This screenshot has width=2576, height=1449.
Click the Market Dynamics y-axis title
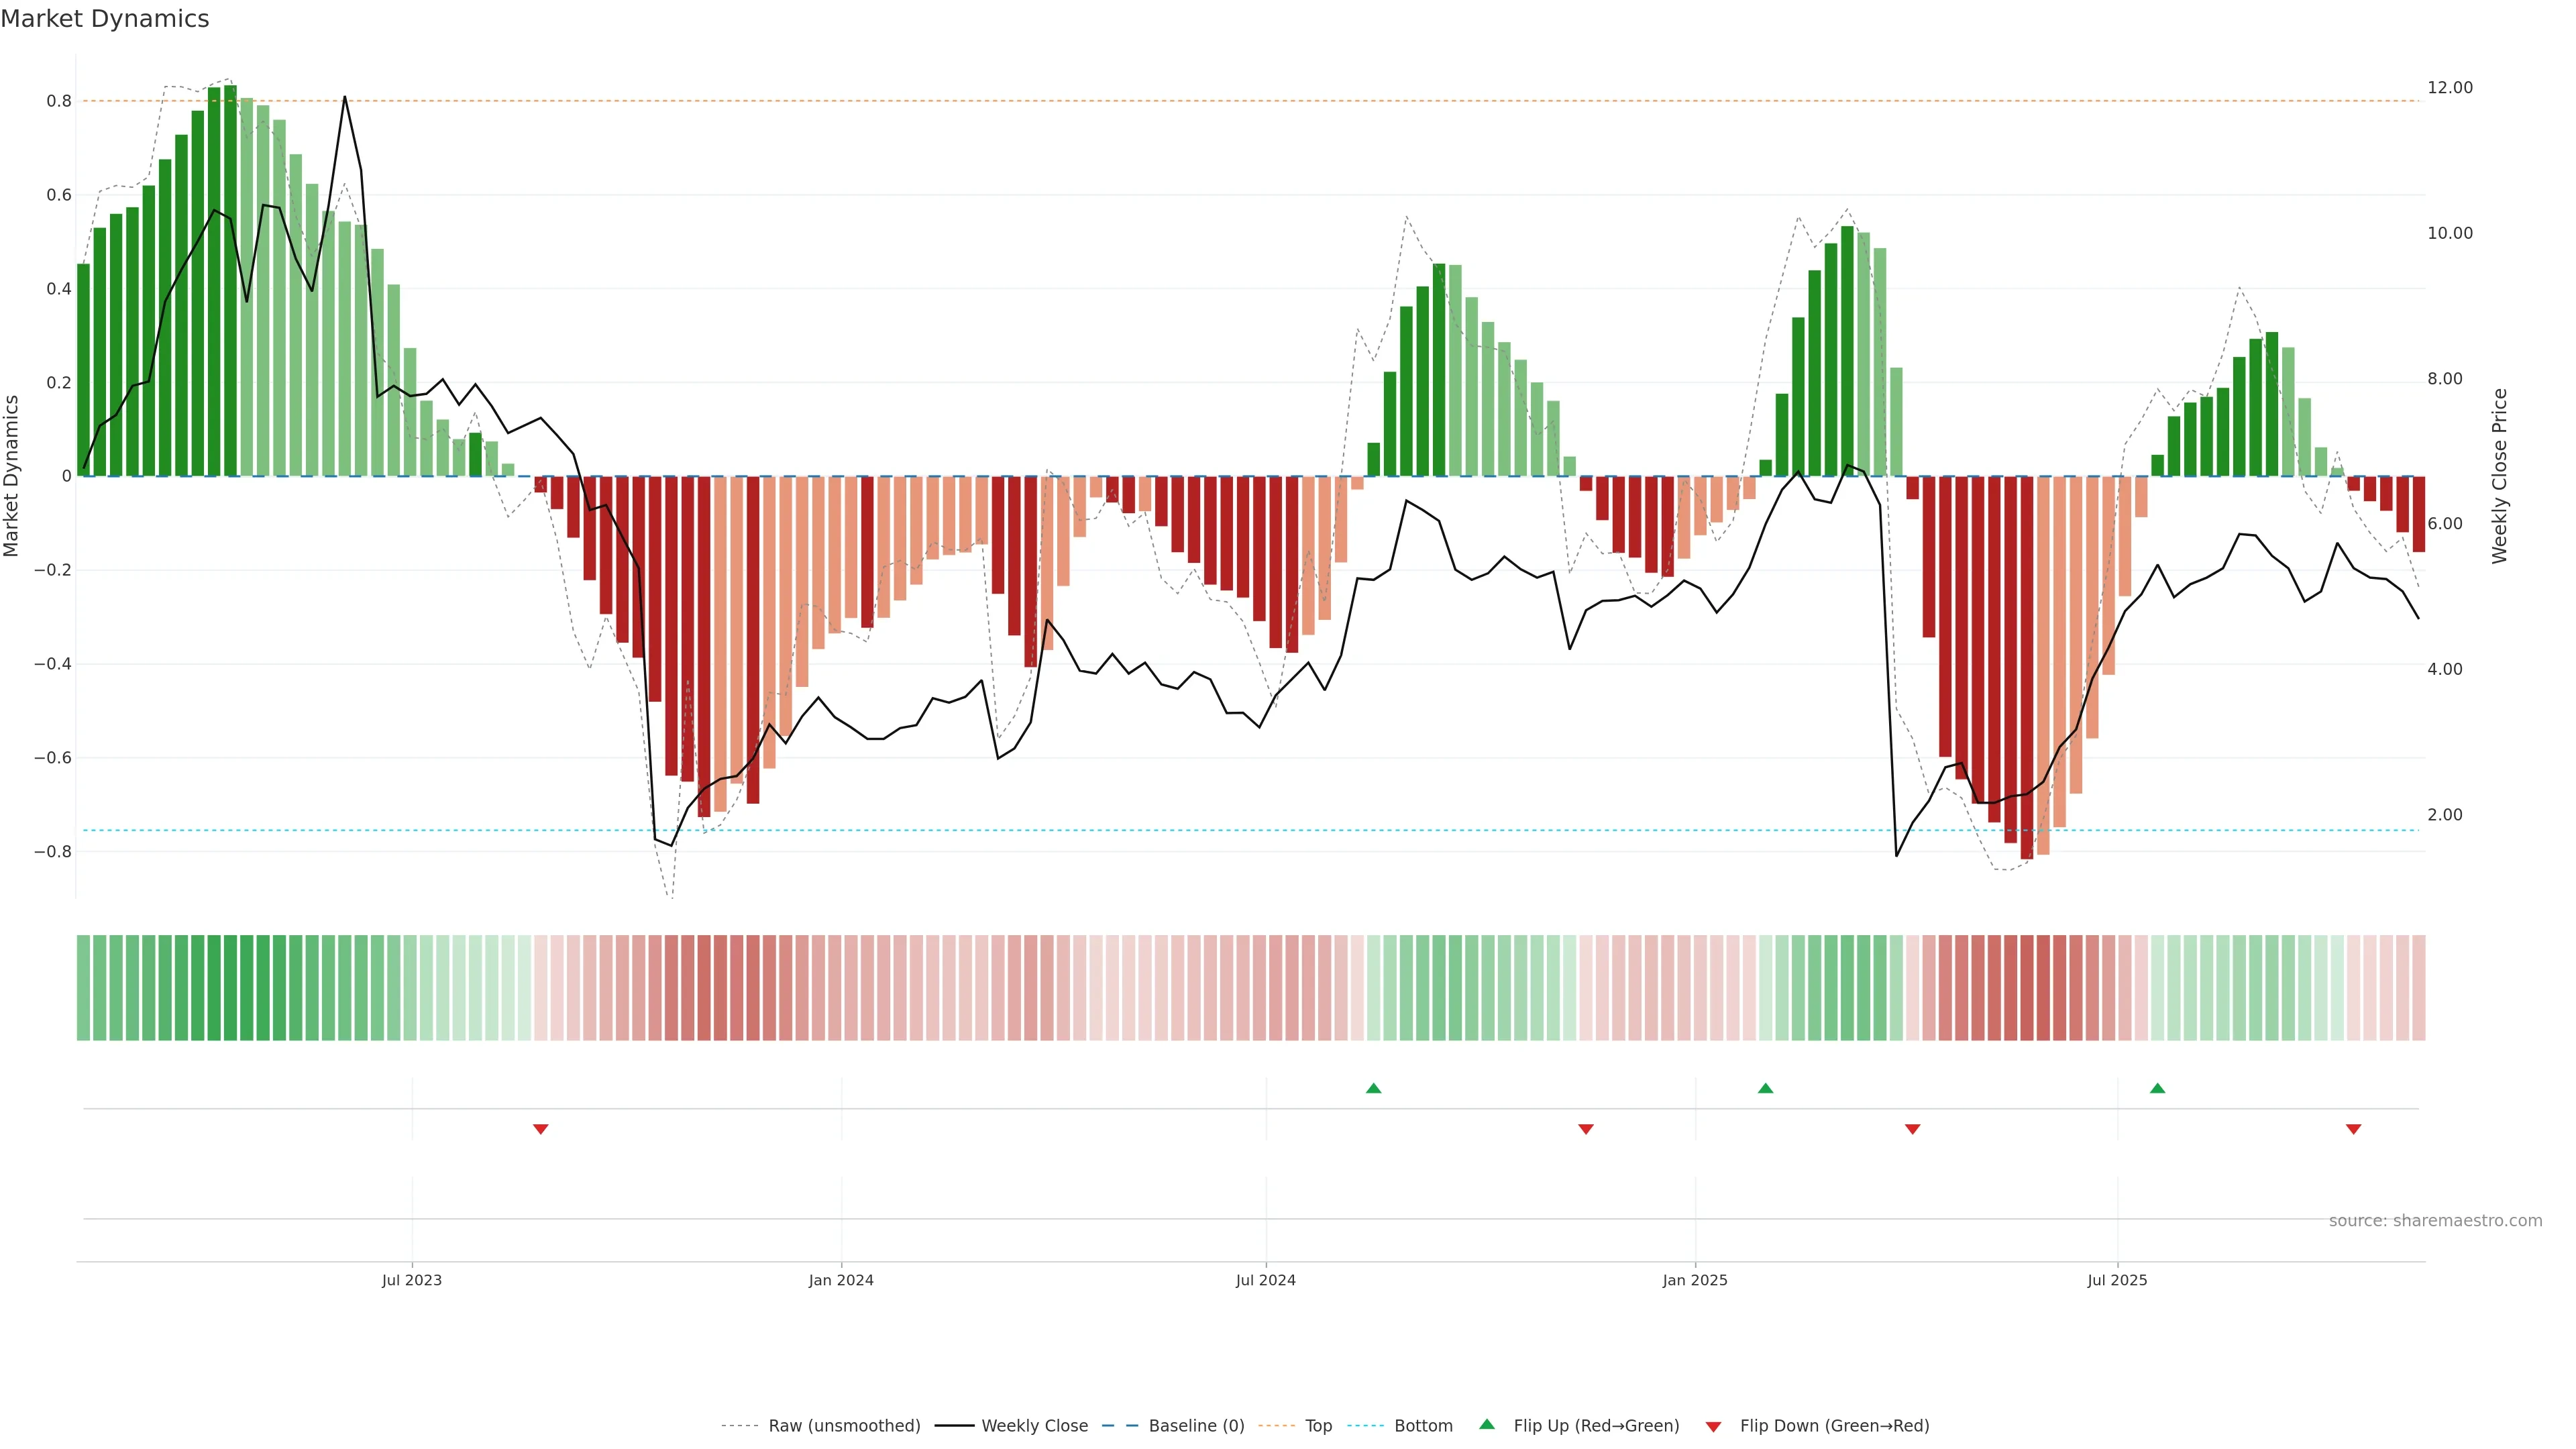point(12,476)
